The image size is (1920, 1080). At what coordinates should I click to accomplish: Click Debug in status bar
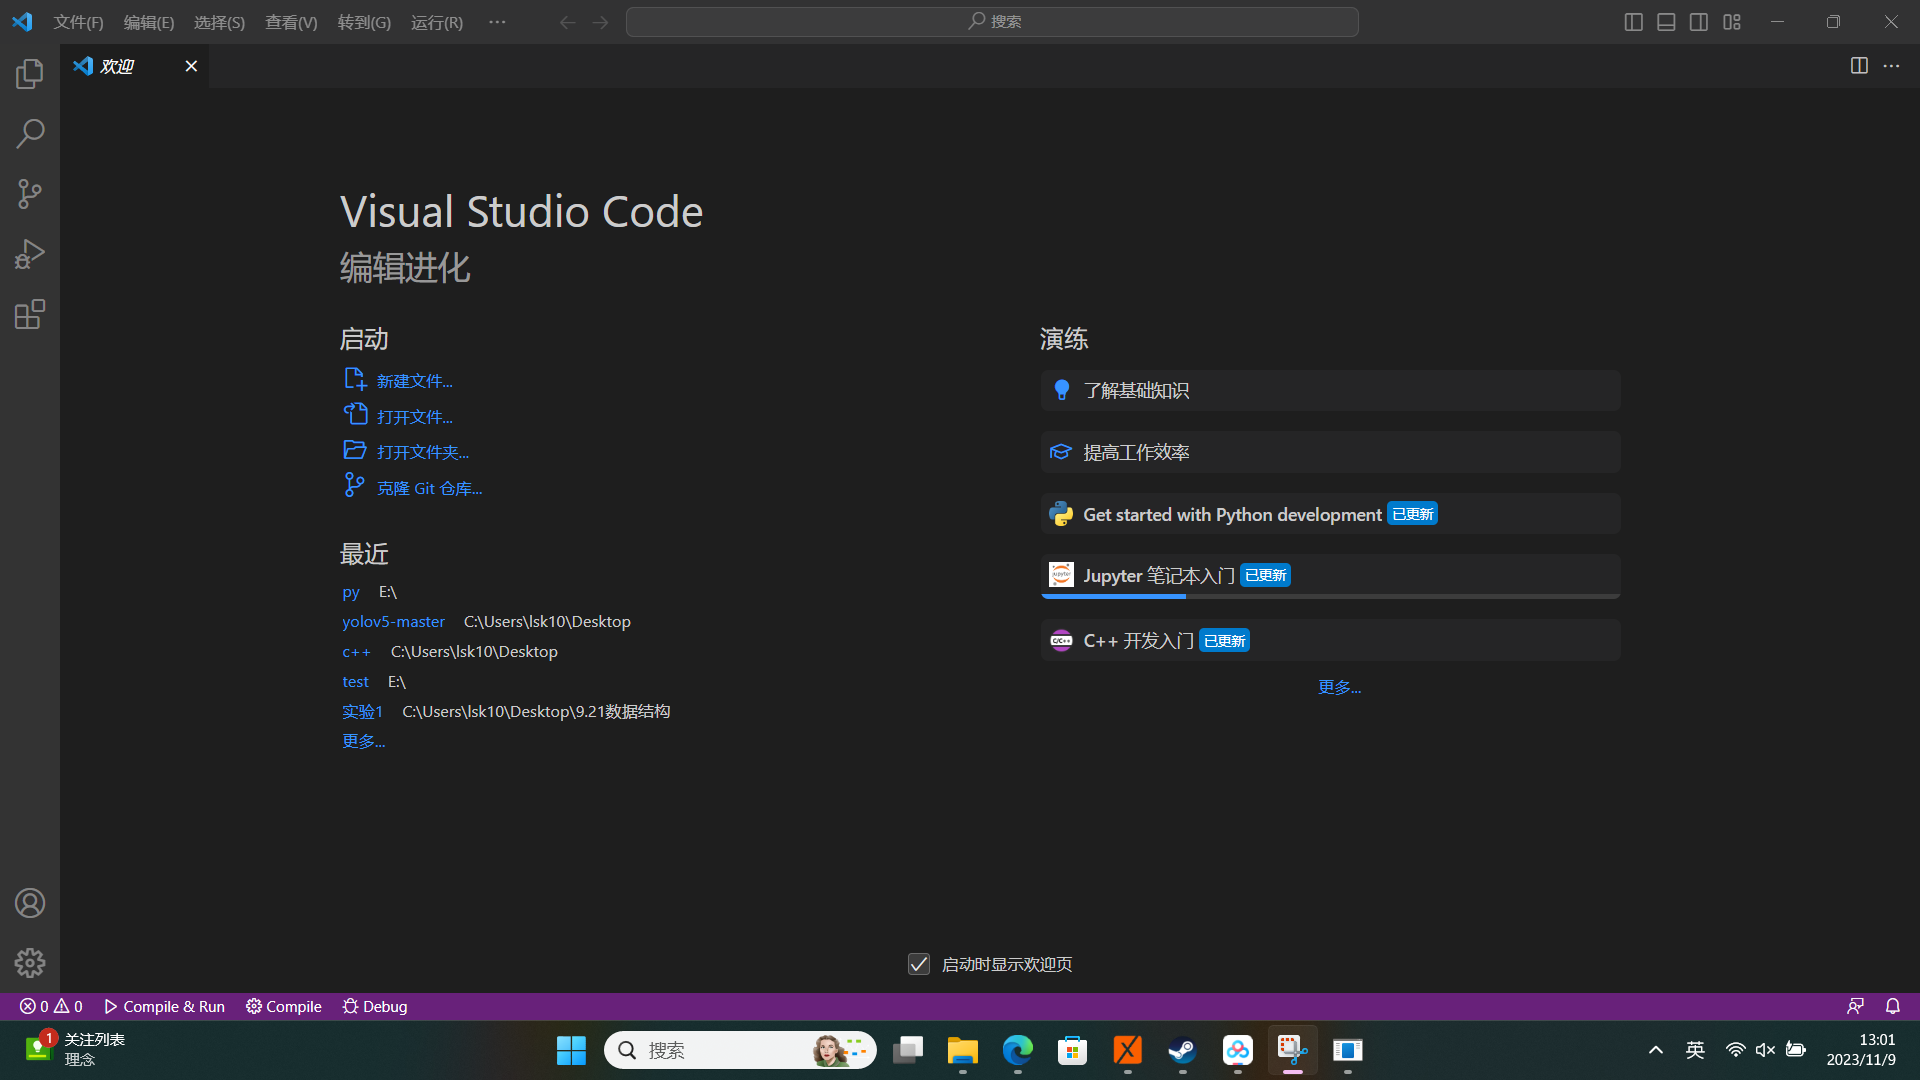tap(375, 1006)
